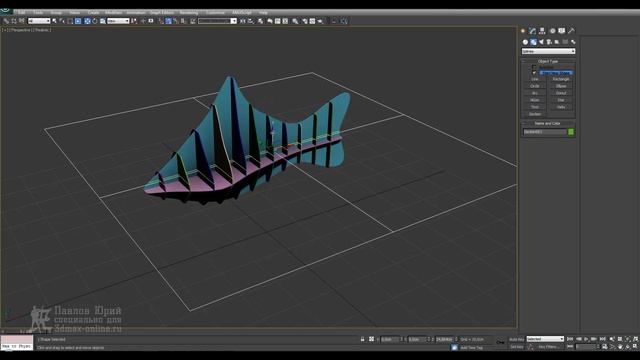Switch to the Motion command panel tab
The height and width of the screenshot is (360, 640).
(553, 31)
